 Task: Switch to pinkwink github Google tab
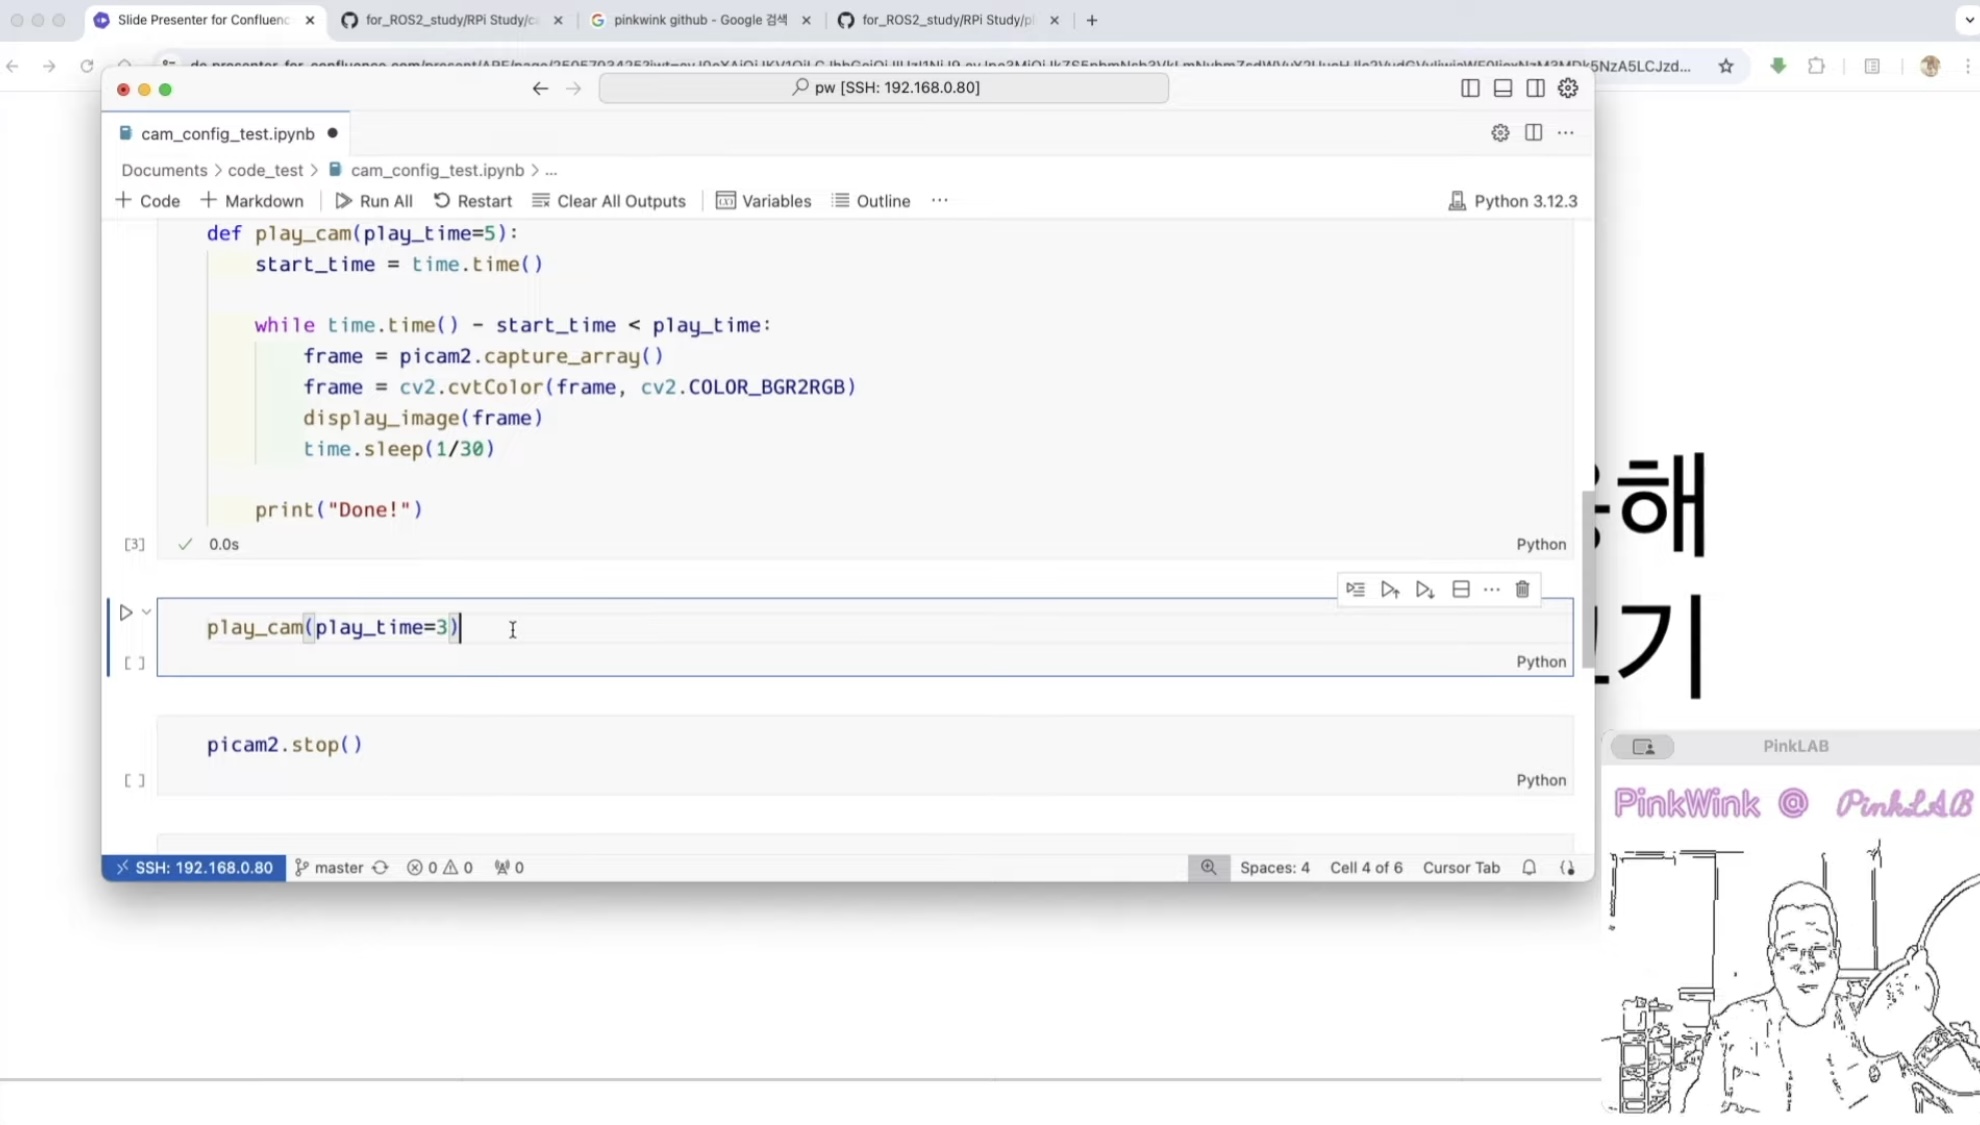pyautogui.click(x=700, y=20)
